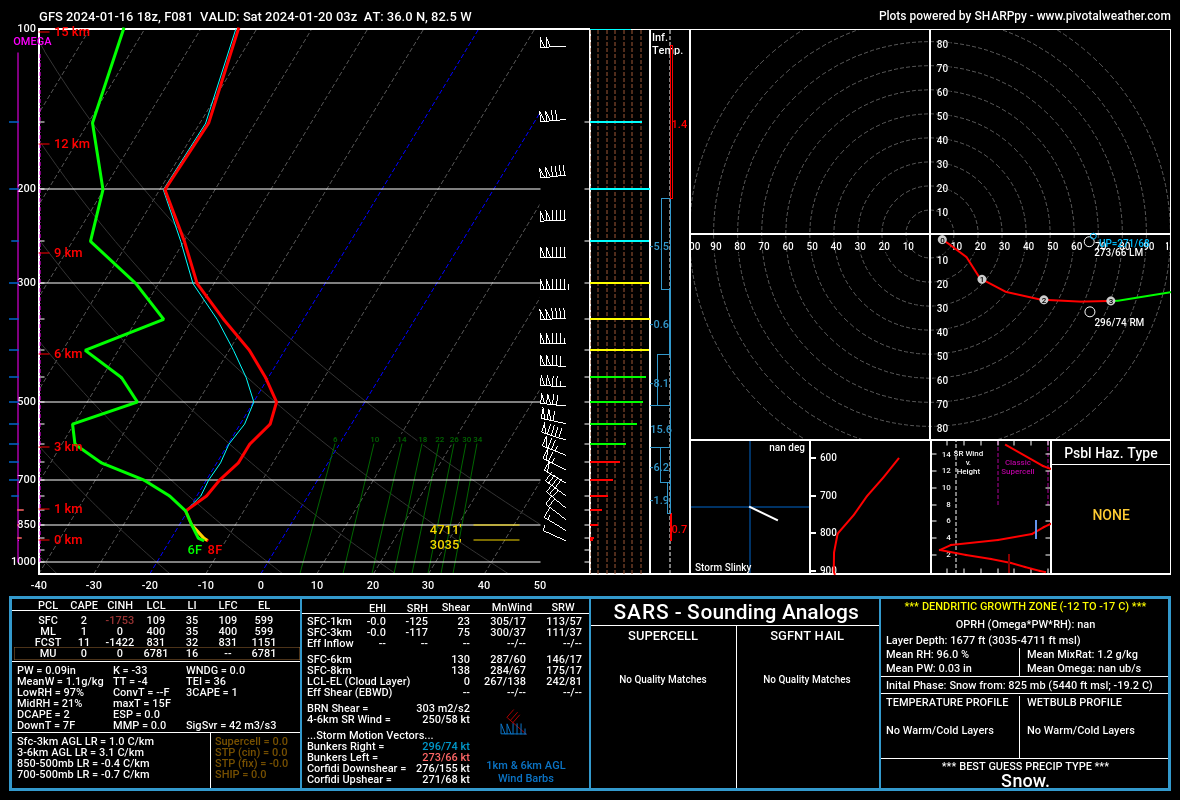Screen dimensions: 1180x800
Task: Select the FCST parcel row label
Action: tap(48, 643)
